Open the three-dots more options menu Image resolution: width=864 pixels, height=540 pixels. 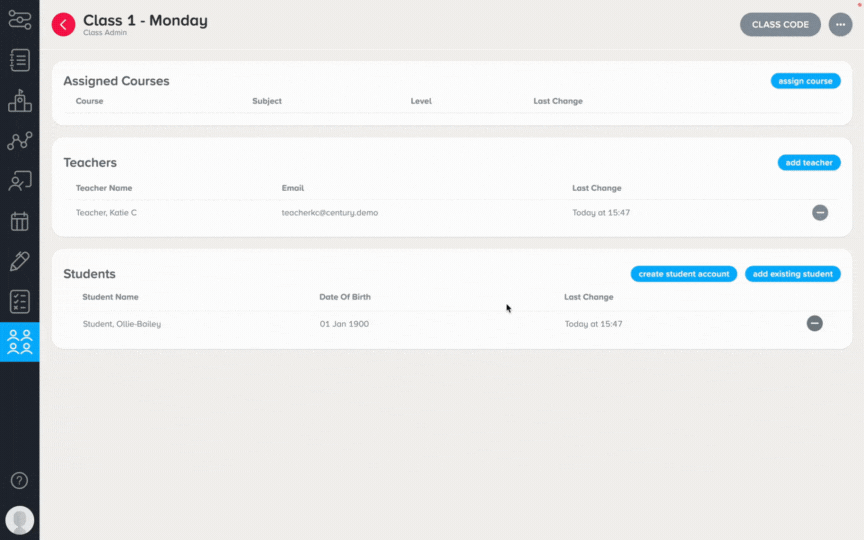pyautogui.click(x=840, y=24)
